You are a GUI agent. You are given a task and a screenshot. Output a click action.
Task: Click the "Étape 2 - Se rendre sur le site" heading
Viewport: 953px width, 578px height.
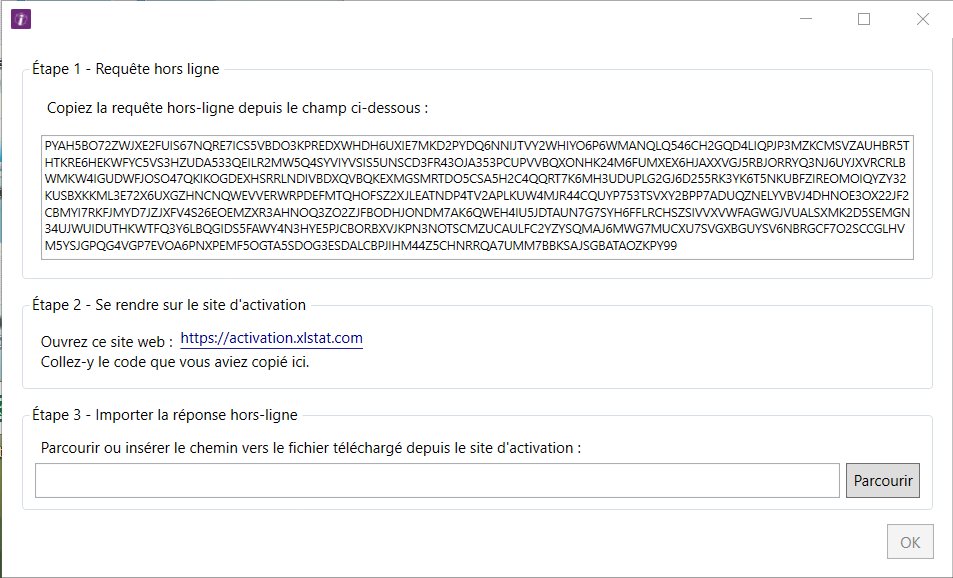(169, 305)
